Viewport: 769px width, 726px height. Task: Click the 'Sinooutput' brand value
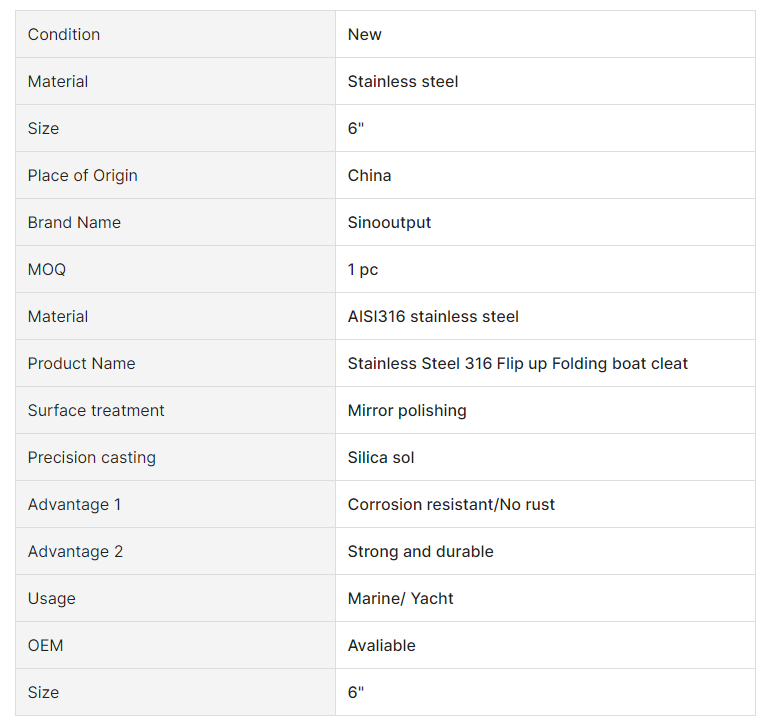pyautogui.click(x=390, y=222)
